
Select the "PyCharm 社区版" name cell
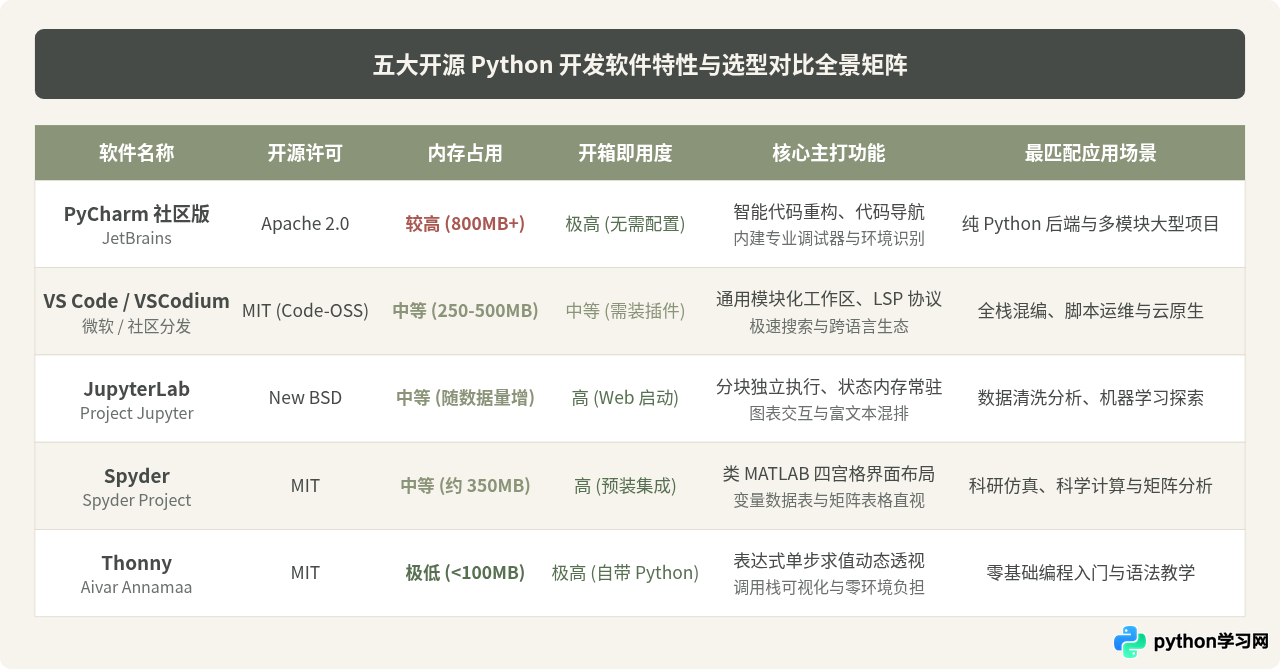click(x=137, y=213)
